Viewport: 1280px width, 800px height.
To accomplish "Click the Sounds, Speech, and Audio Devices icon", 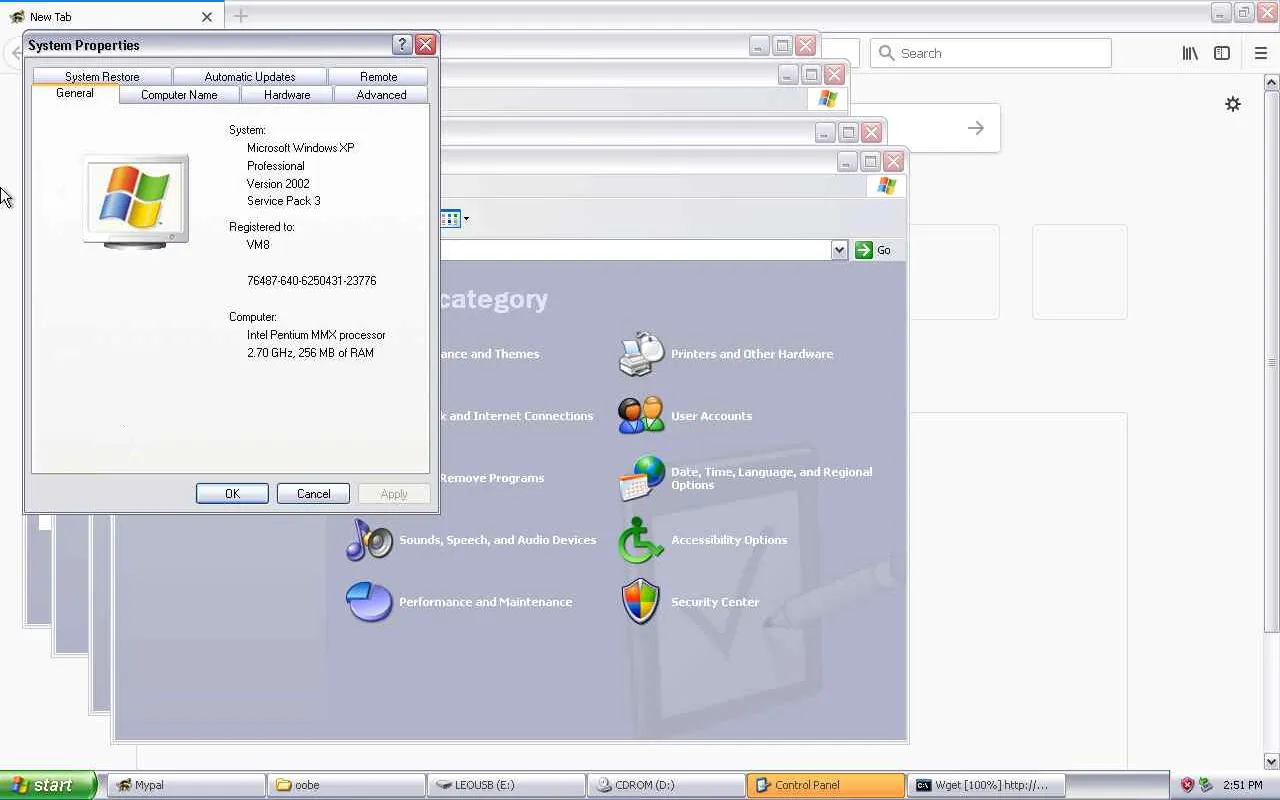I will 369,540.
